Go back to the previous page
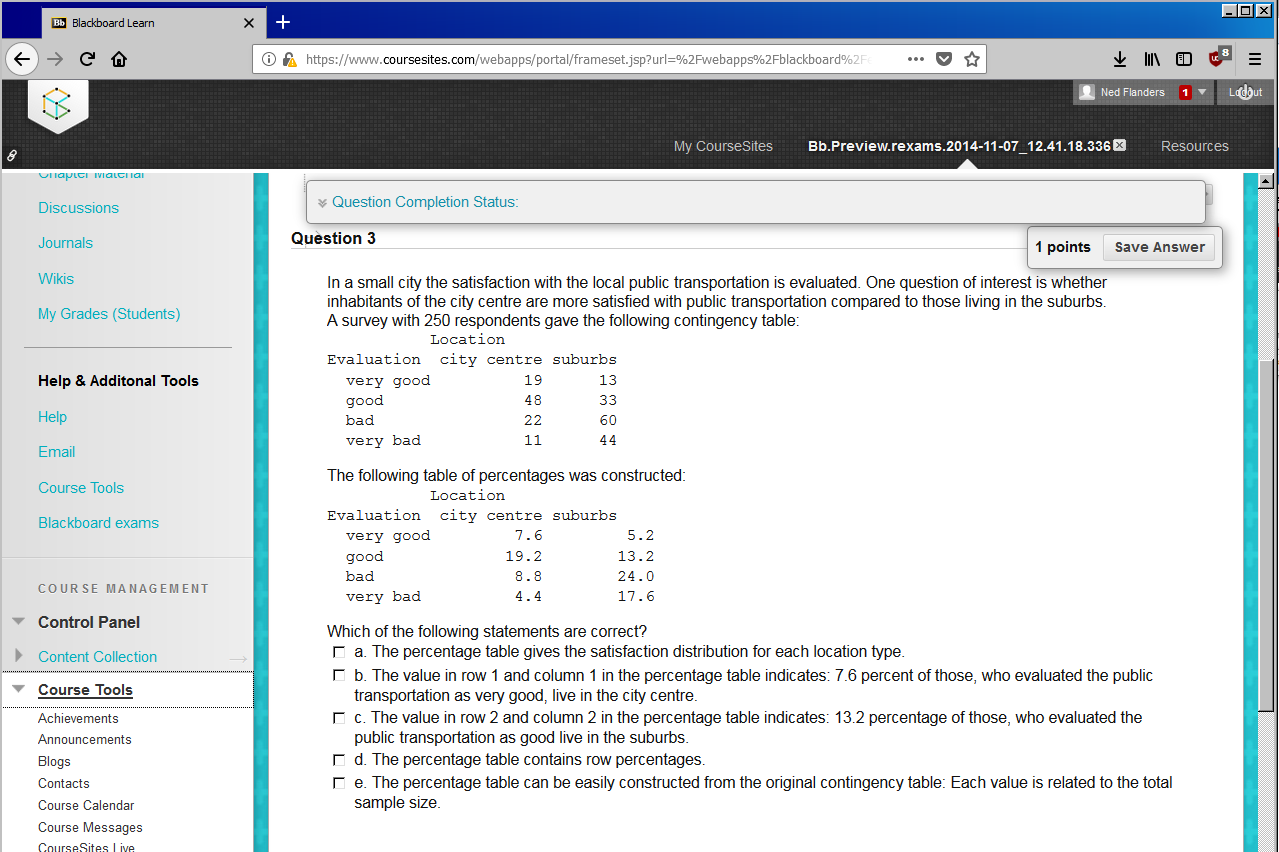Viewport: 1279px width, 852px height. [x=23, y=59]
